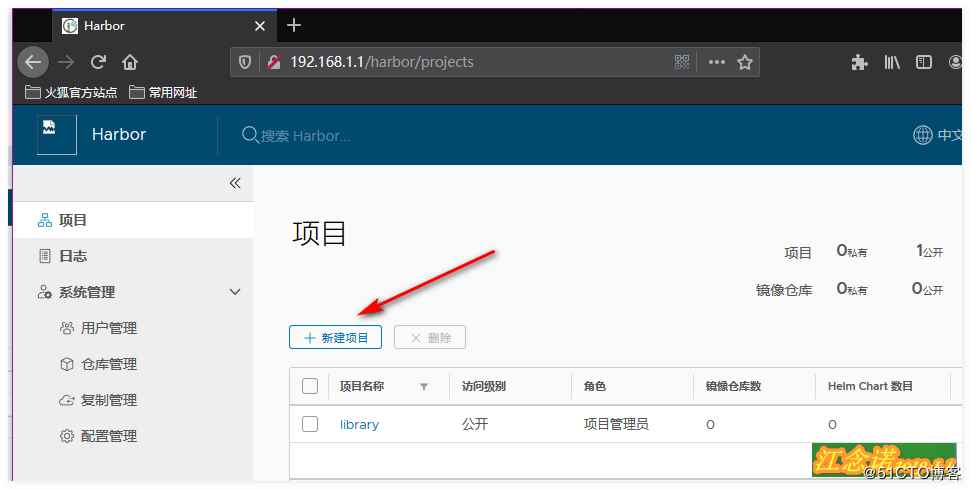Image resolution: width=971 pixels, height=490 pixels.
Task: Open 用户管理 in the sidebar
Action: [108, 328]
